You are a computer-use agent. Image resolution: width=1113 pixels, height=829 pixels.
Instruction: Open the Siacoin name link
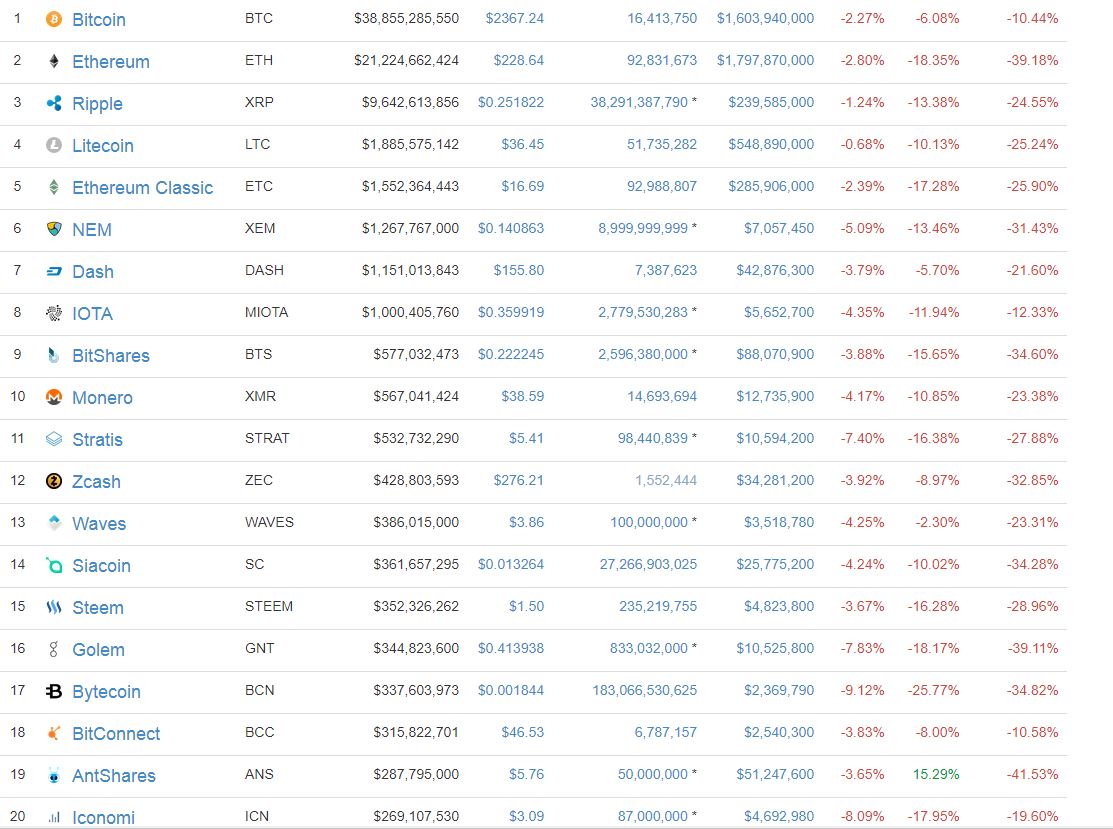coord(102,565)
